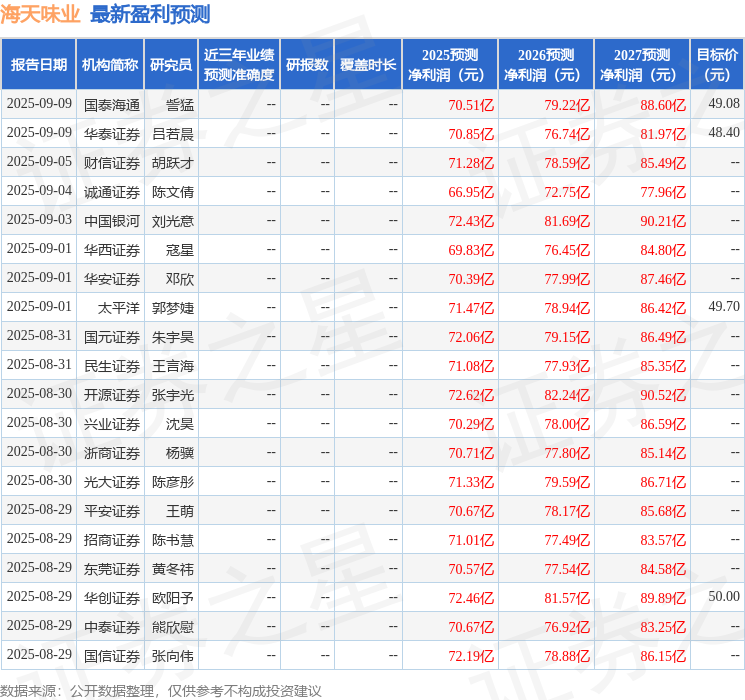Click researcher name 訾猛
The image size is (745, 700).
[180, 105]
